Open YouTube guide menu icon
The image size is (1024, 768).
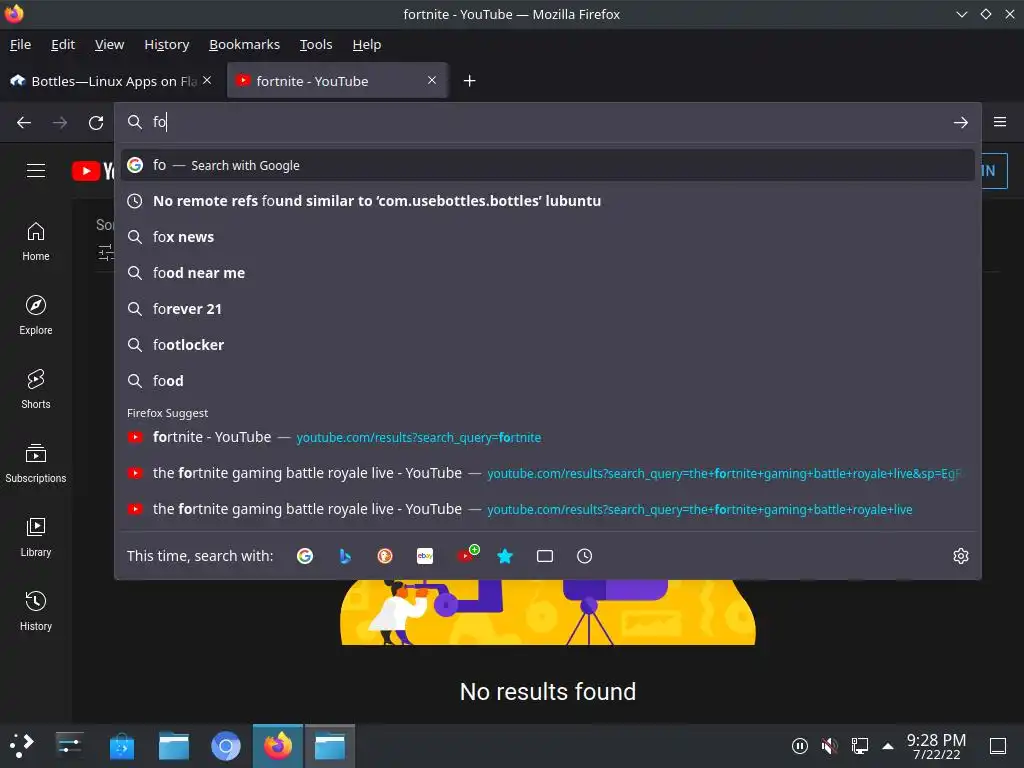click(36, 170)
